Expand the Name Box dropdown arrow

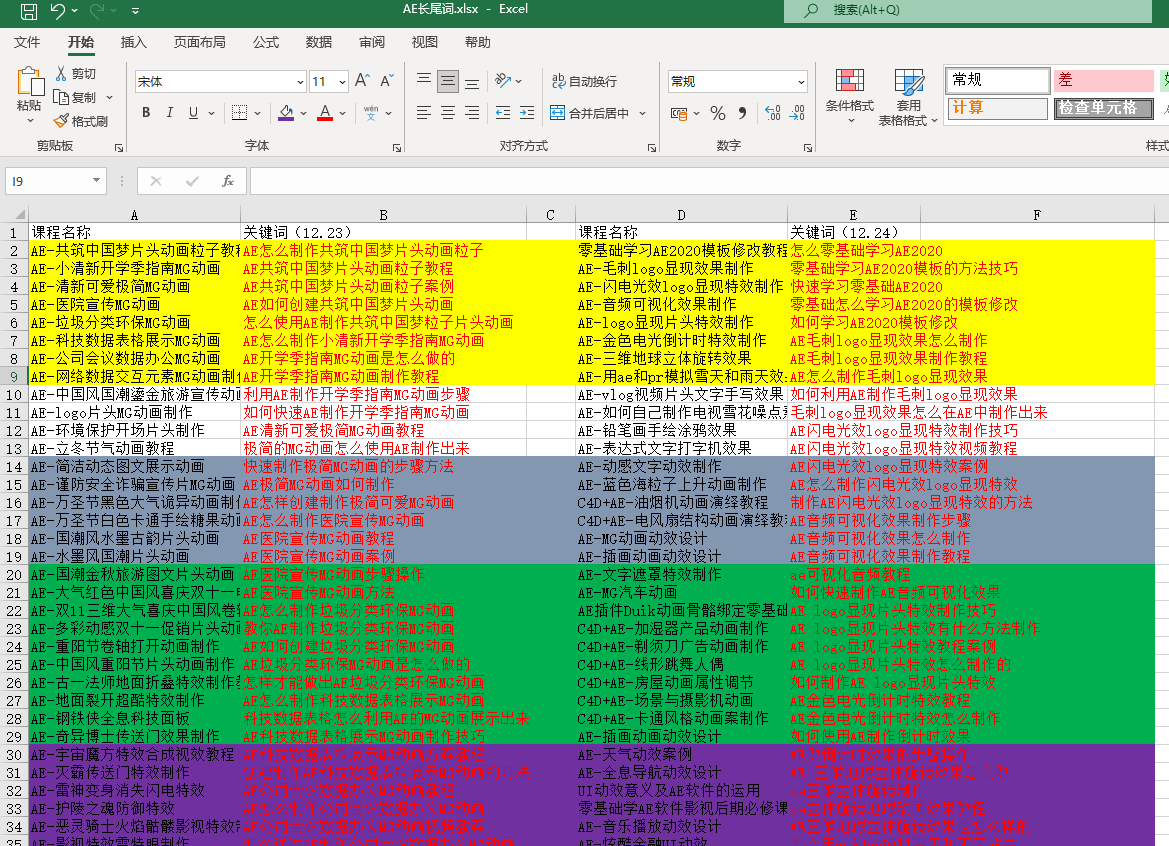(96, 180)
